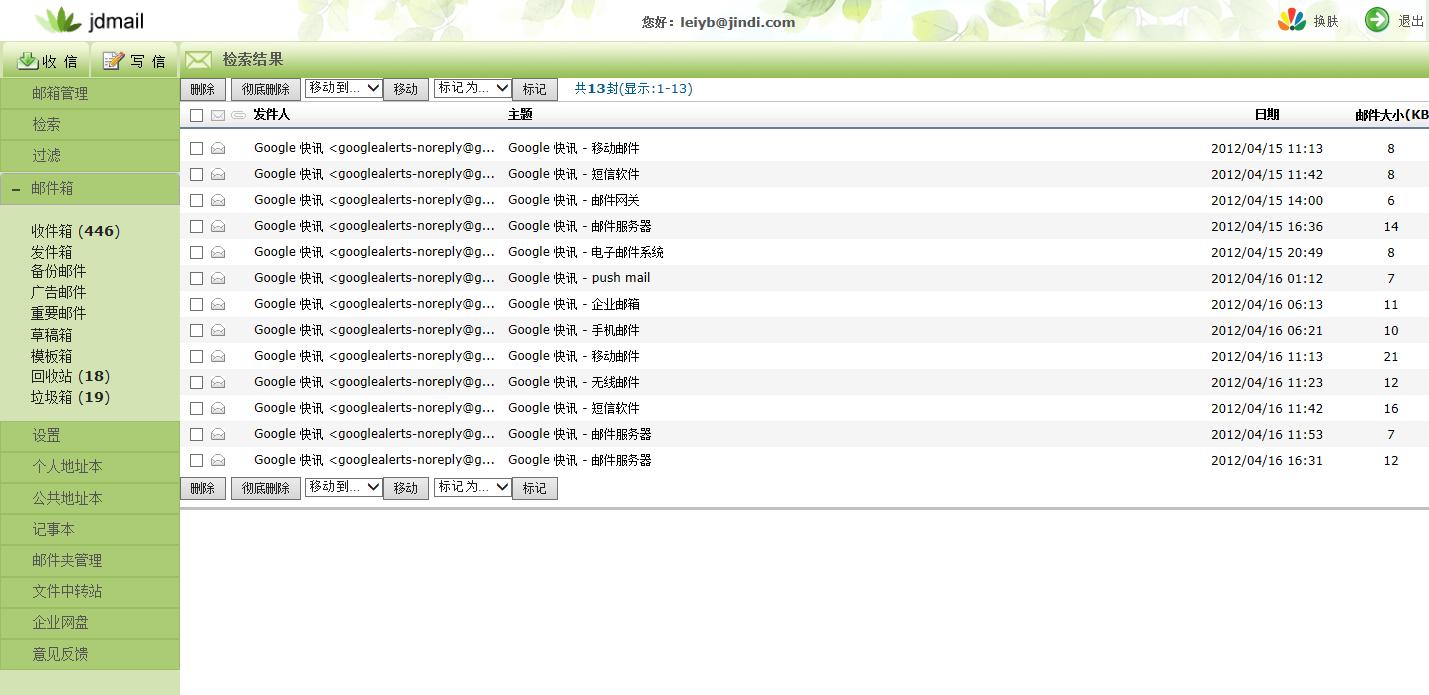The height and width of the screenshot is (695, 1429).
Task: Click top 标记 button
Action: click(x=535, y=89)
